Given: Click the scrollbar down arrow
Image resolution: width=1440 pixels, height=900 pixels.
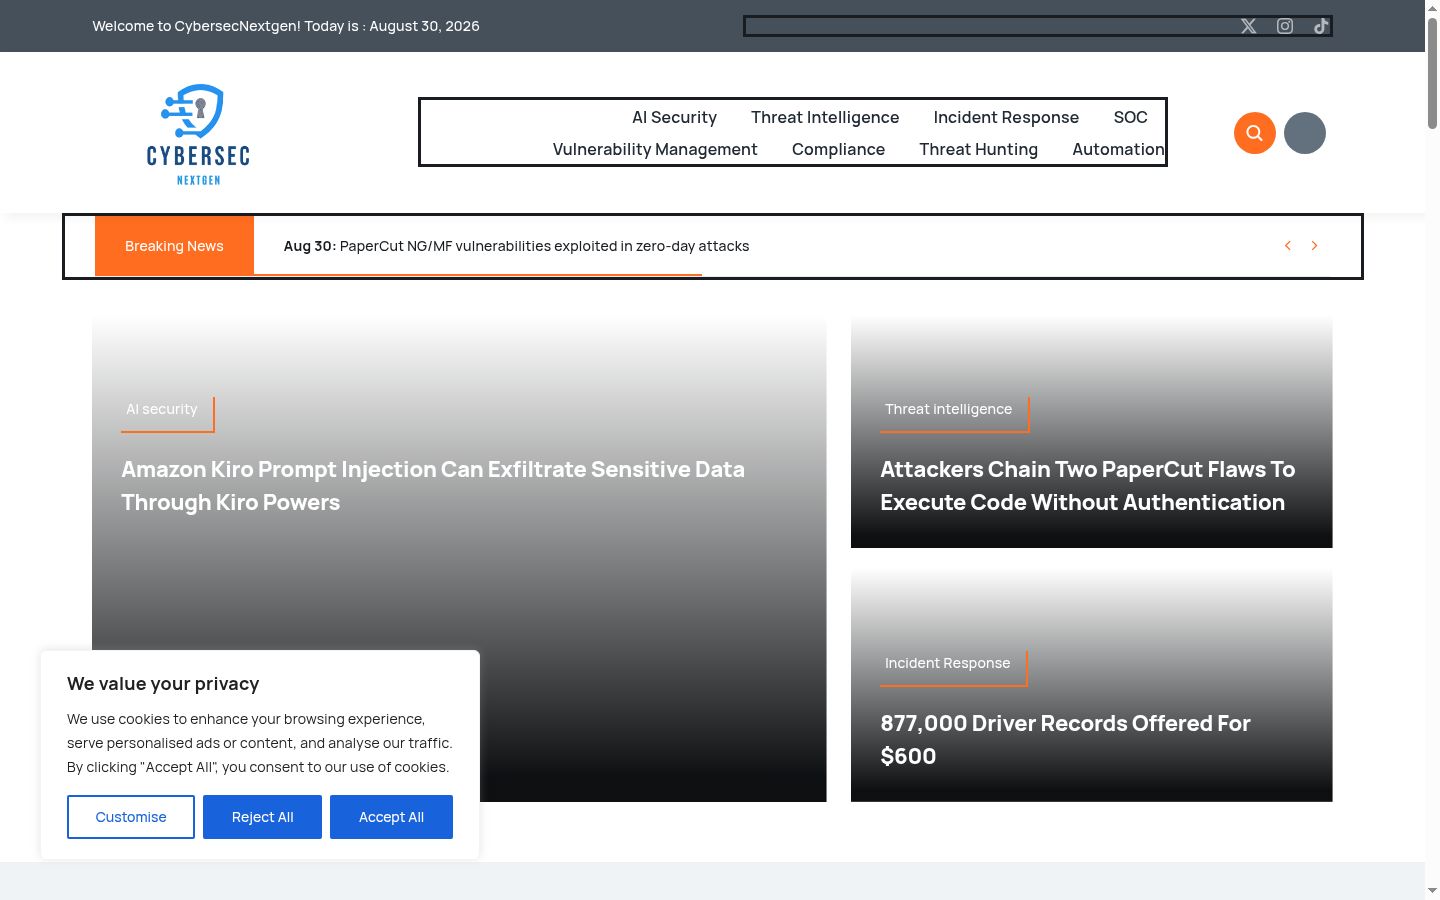Looking at the screenshot, I should [1432, 891].
